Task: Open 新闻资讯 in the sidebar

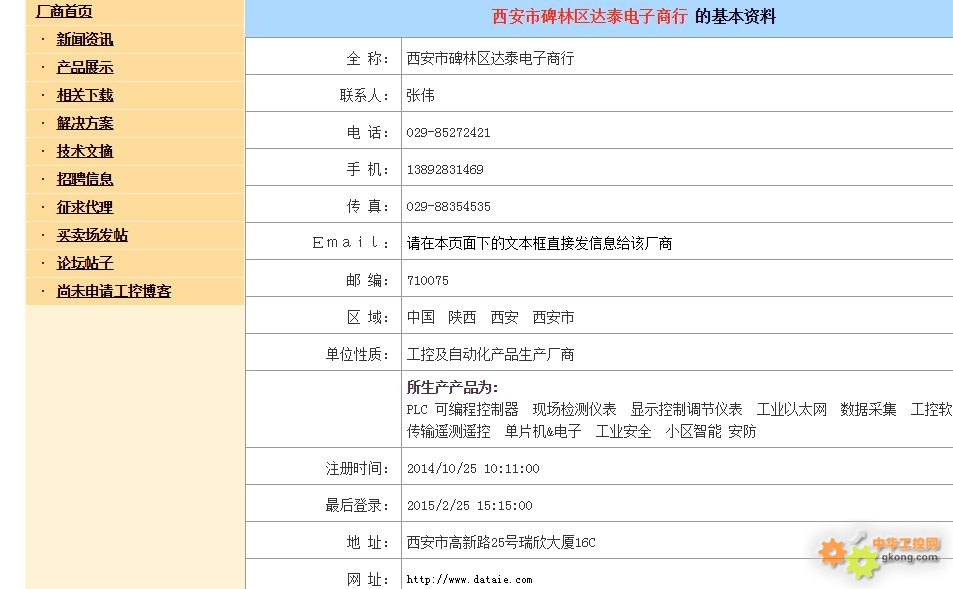Action: [85, 40]
